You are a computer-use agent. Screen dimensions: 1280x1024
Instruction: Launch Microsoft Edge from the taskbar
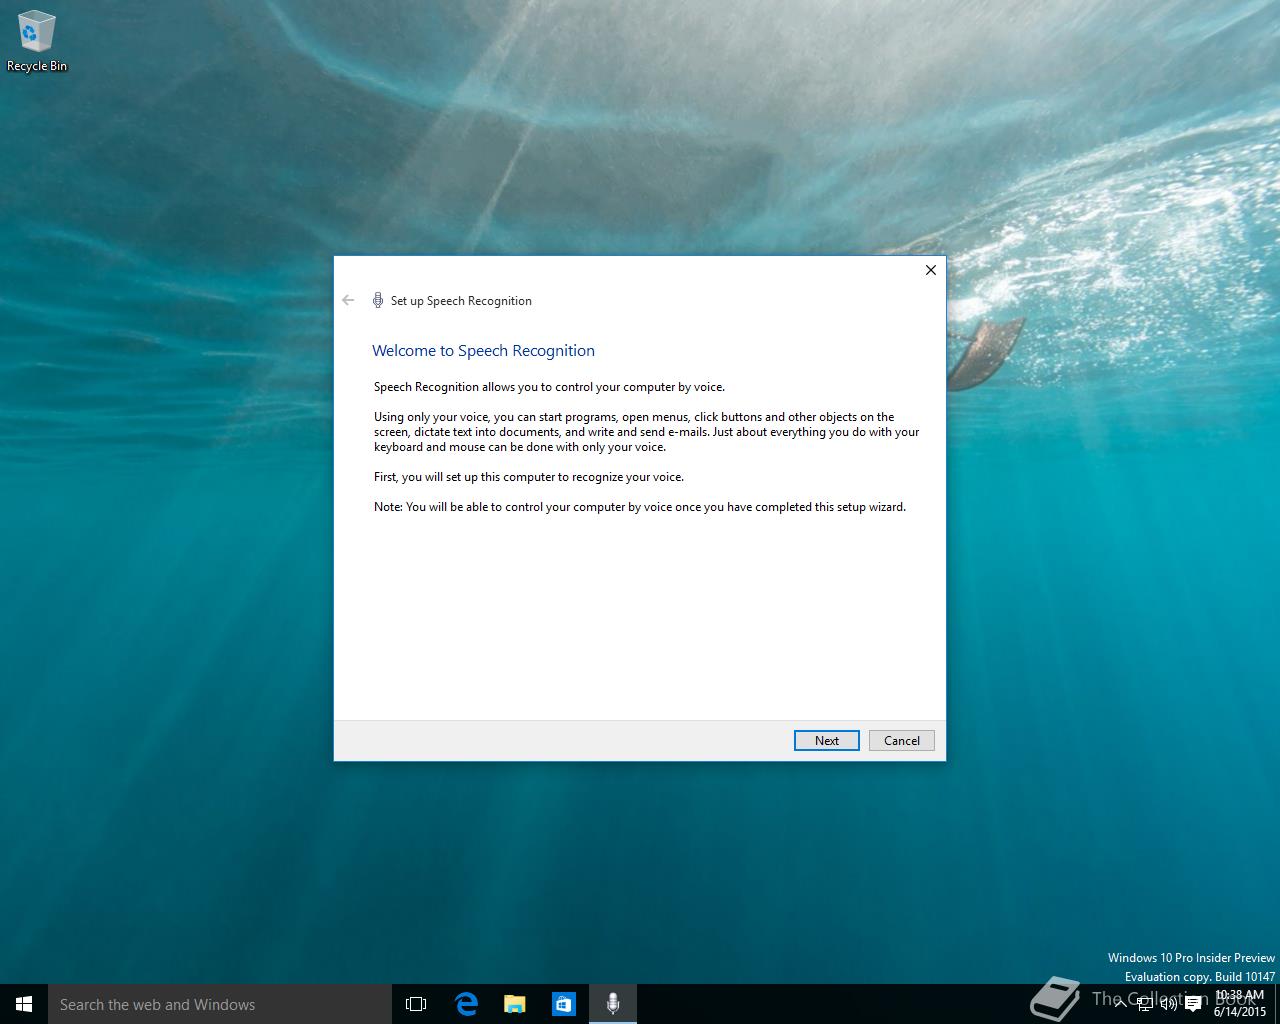click(466, 1004)
